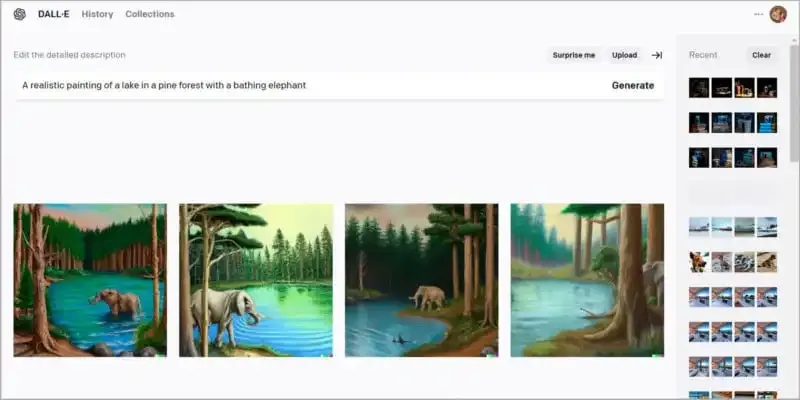This screenshot has width=800, height=400.
Task: Open the three-dots more options menu
Action: coord(759,14)
